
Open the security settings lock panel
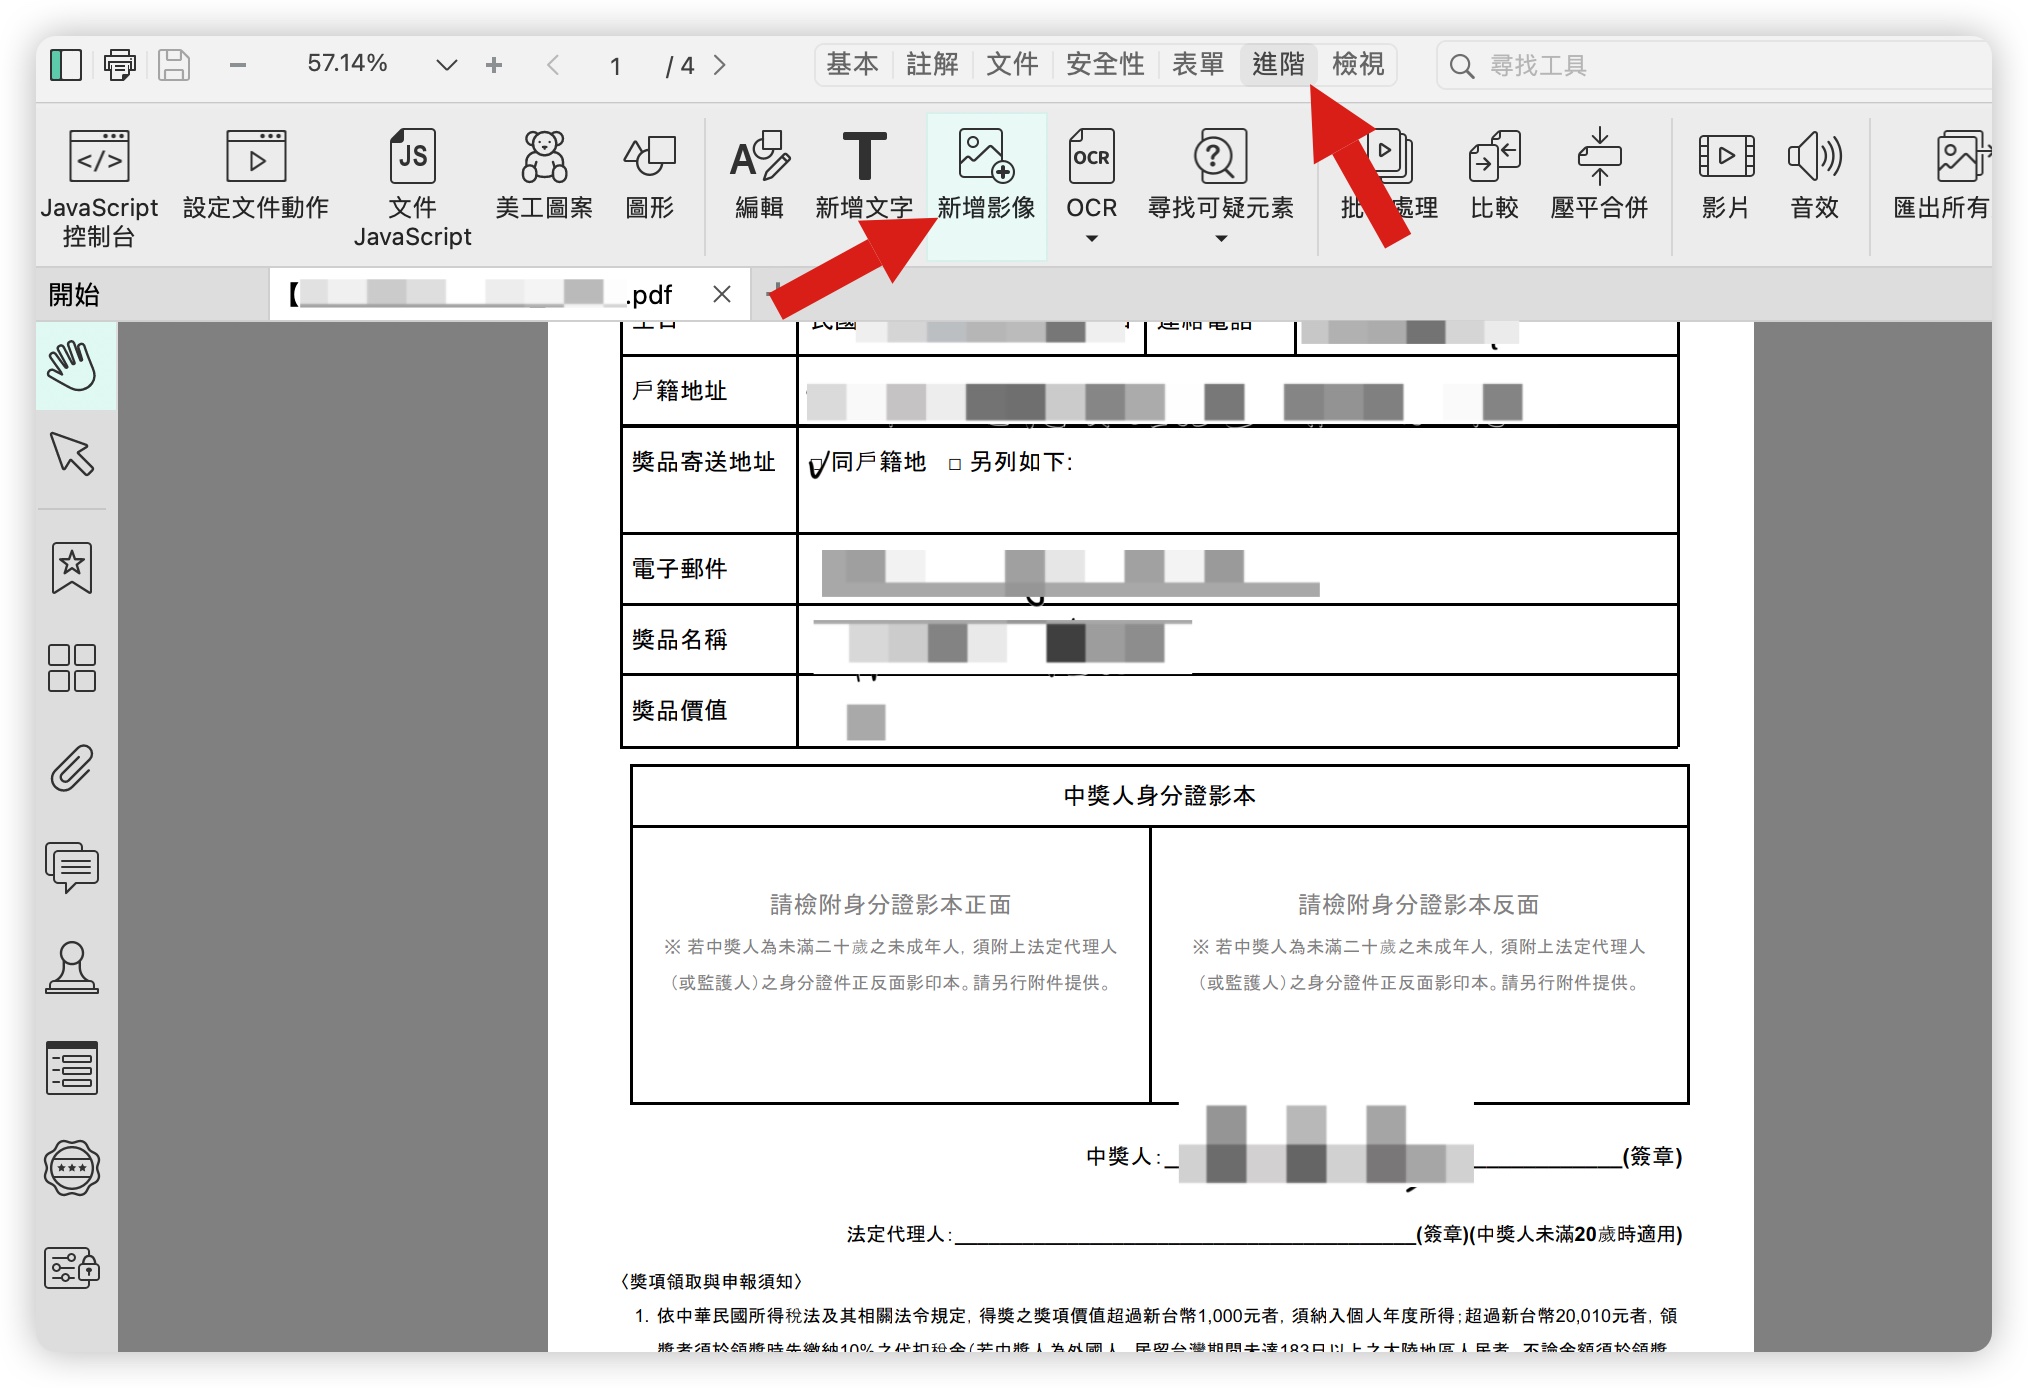point(72,1268)
